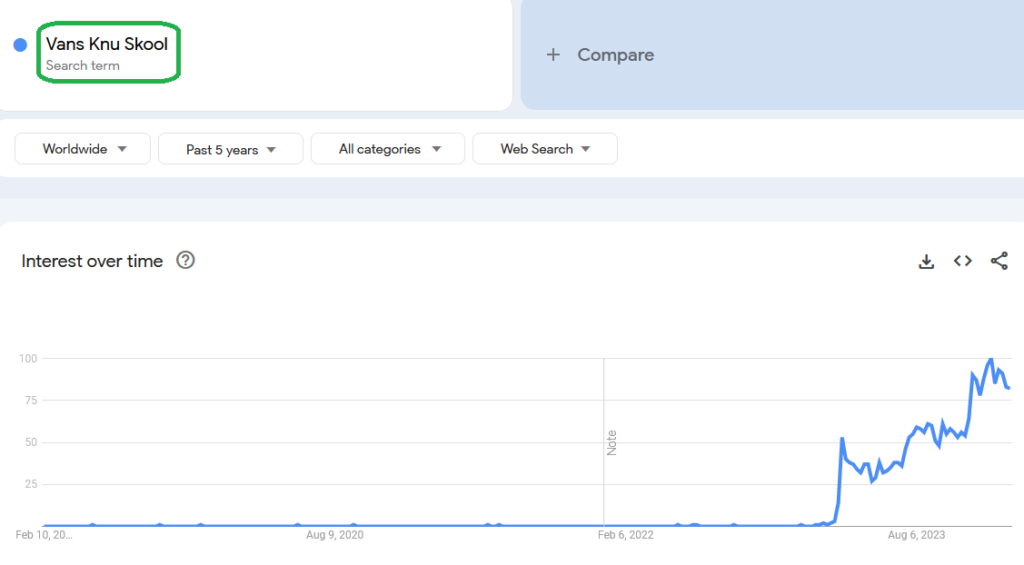Download the interest over time CSV
Image resolution: width=1024 pixels, height=565 pixels.
pyautogui.click(x=926, y=261)
